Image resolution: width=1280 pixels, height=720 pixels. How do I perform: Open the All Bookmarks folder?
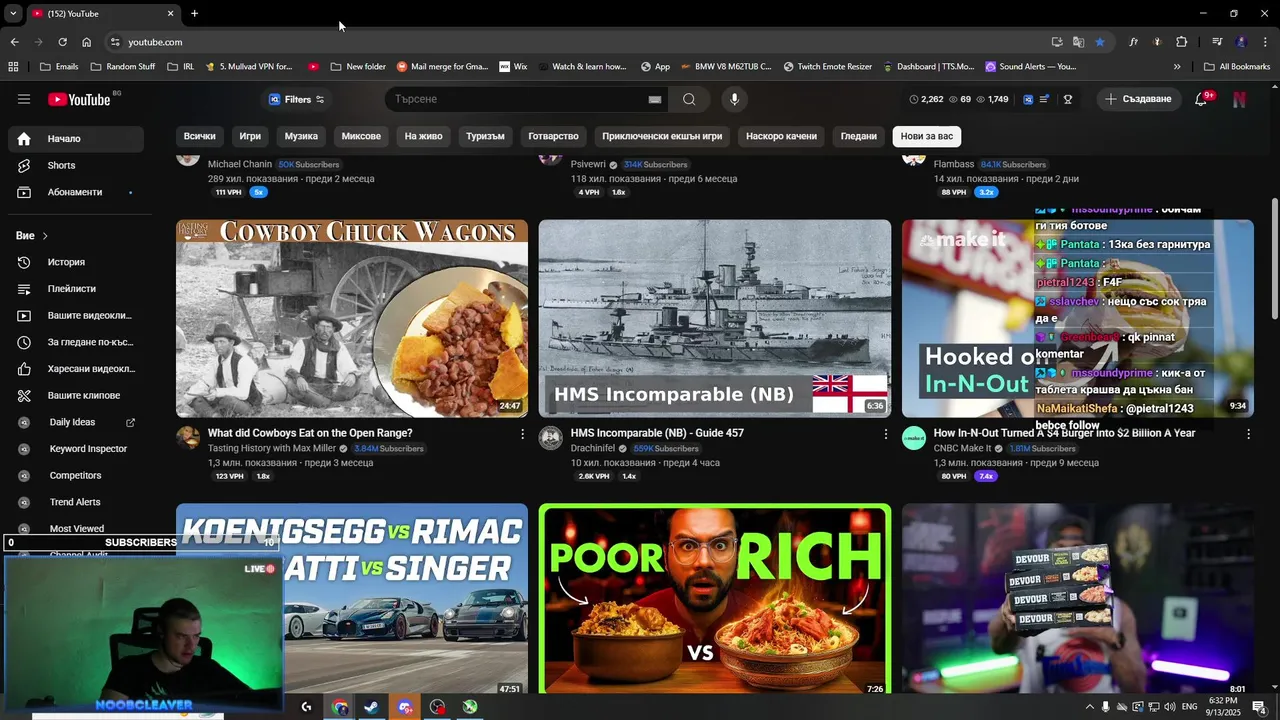pyautogui.click(x=1237, y=67)
